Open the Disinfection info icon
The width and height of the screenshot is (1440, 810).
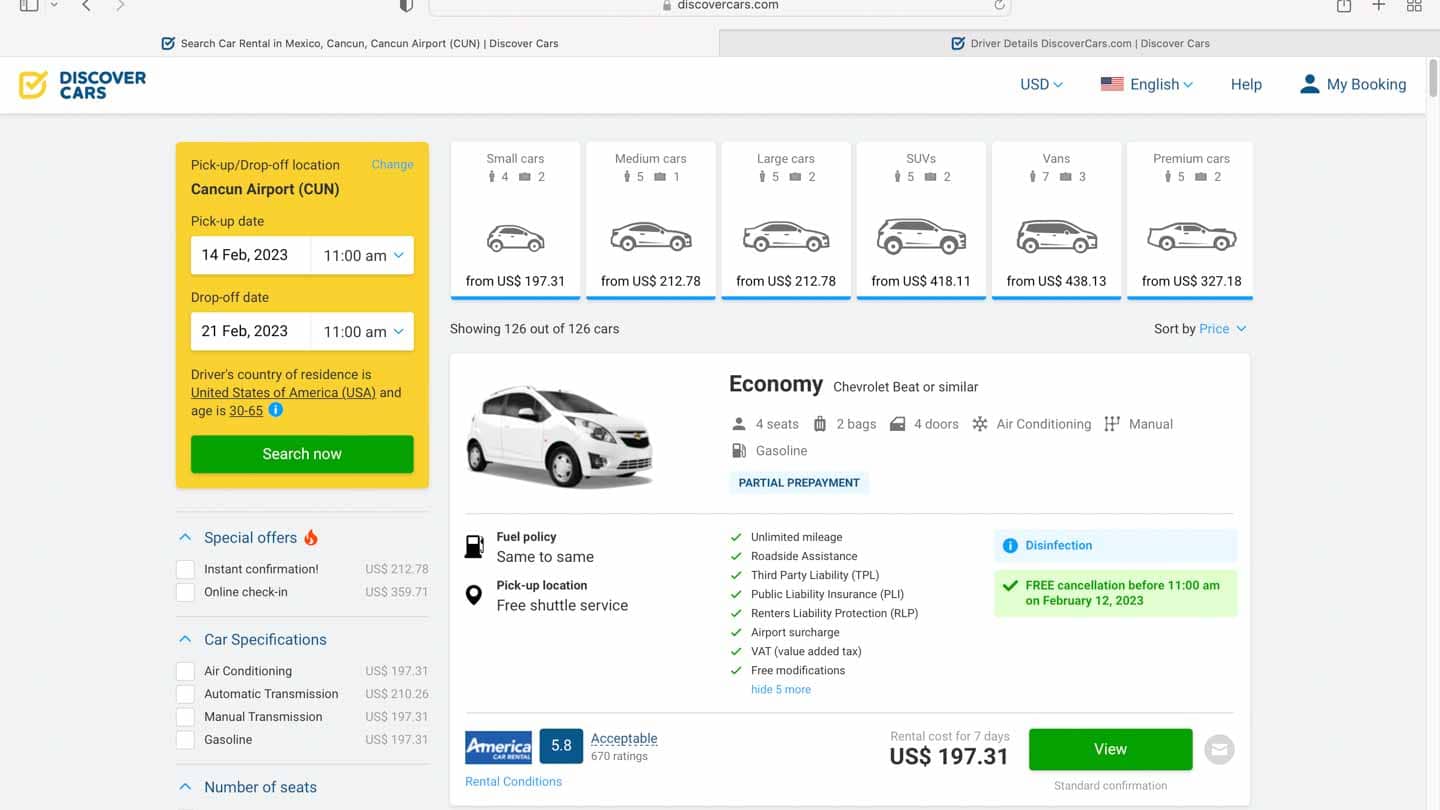1010,545
